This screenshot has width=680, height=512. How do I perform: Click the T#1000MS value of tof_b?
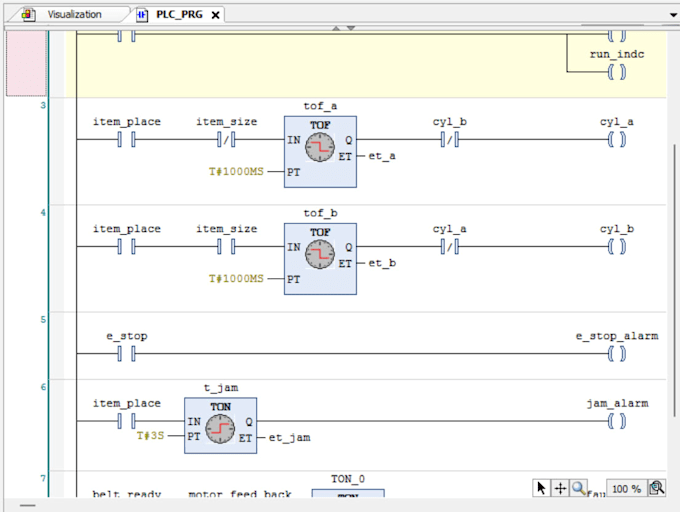tap(236, 279)
